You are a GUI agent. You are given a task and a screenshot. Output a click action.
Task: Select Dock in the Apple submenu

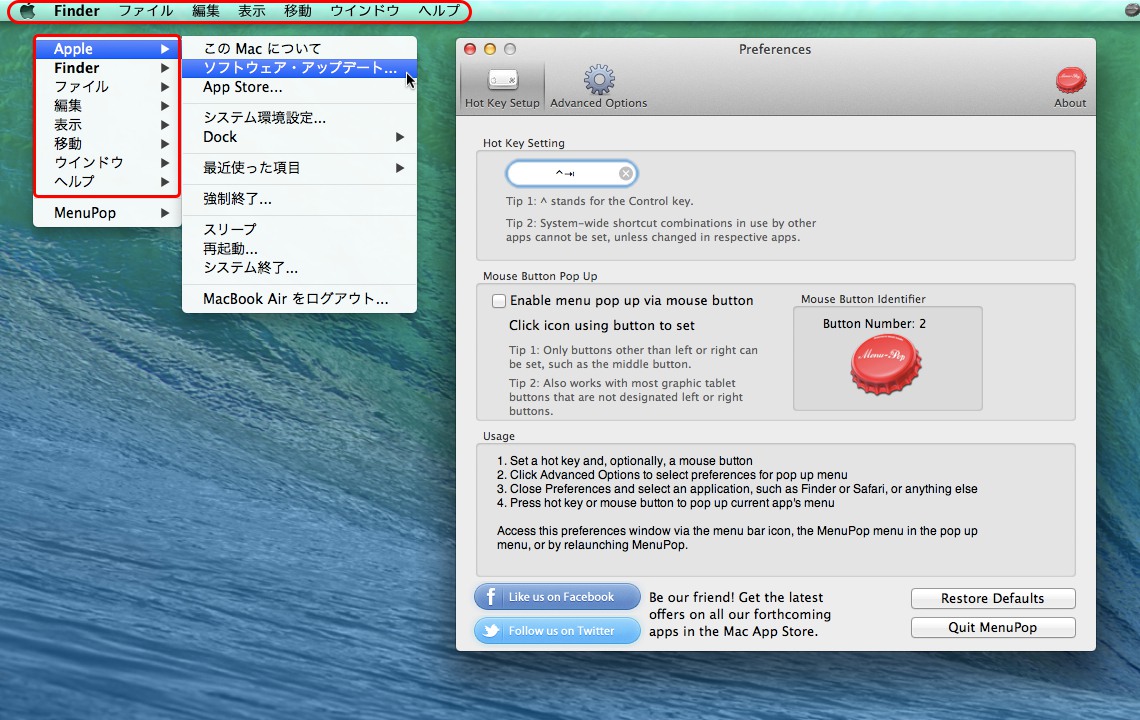[x=299, y=137]
